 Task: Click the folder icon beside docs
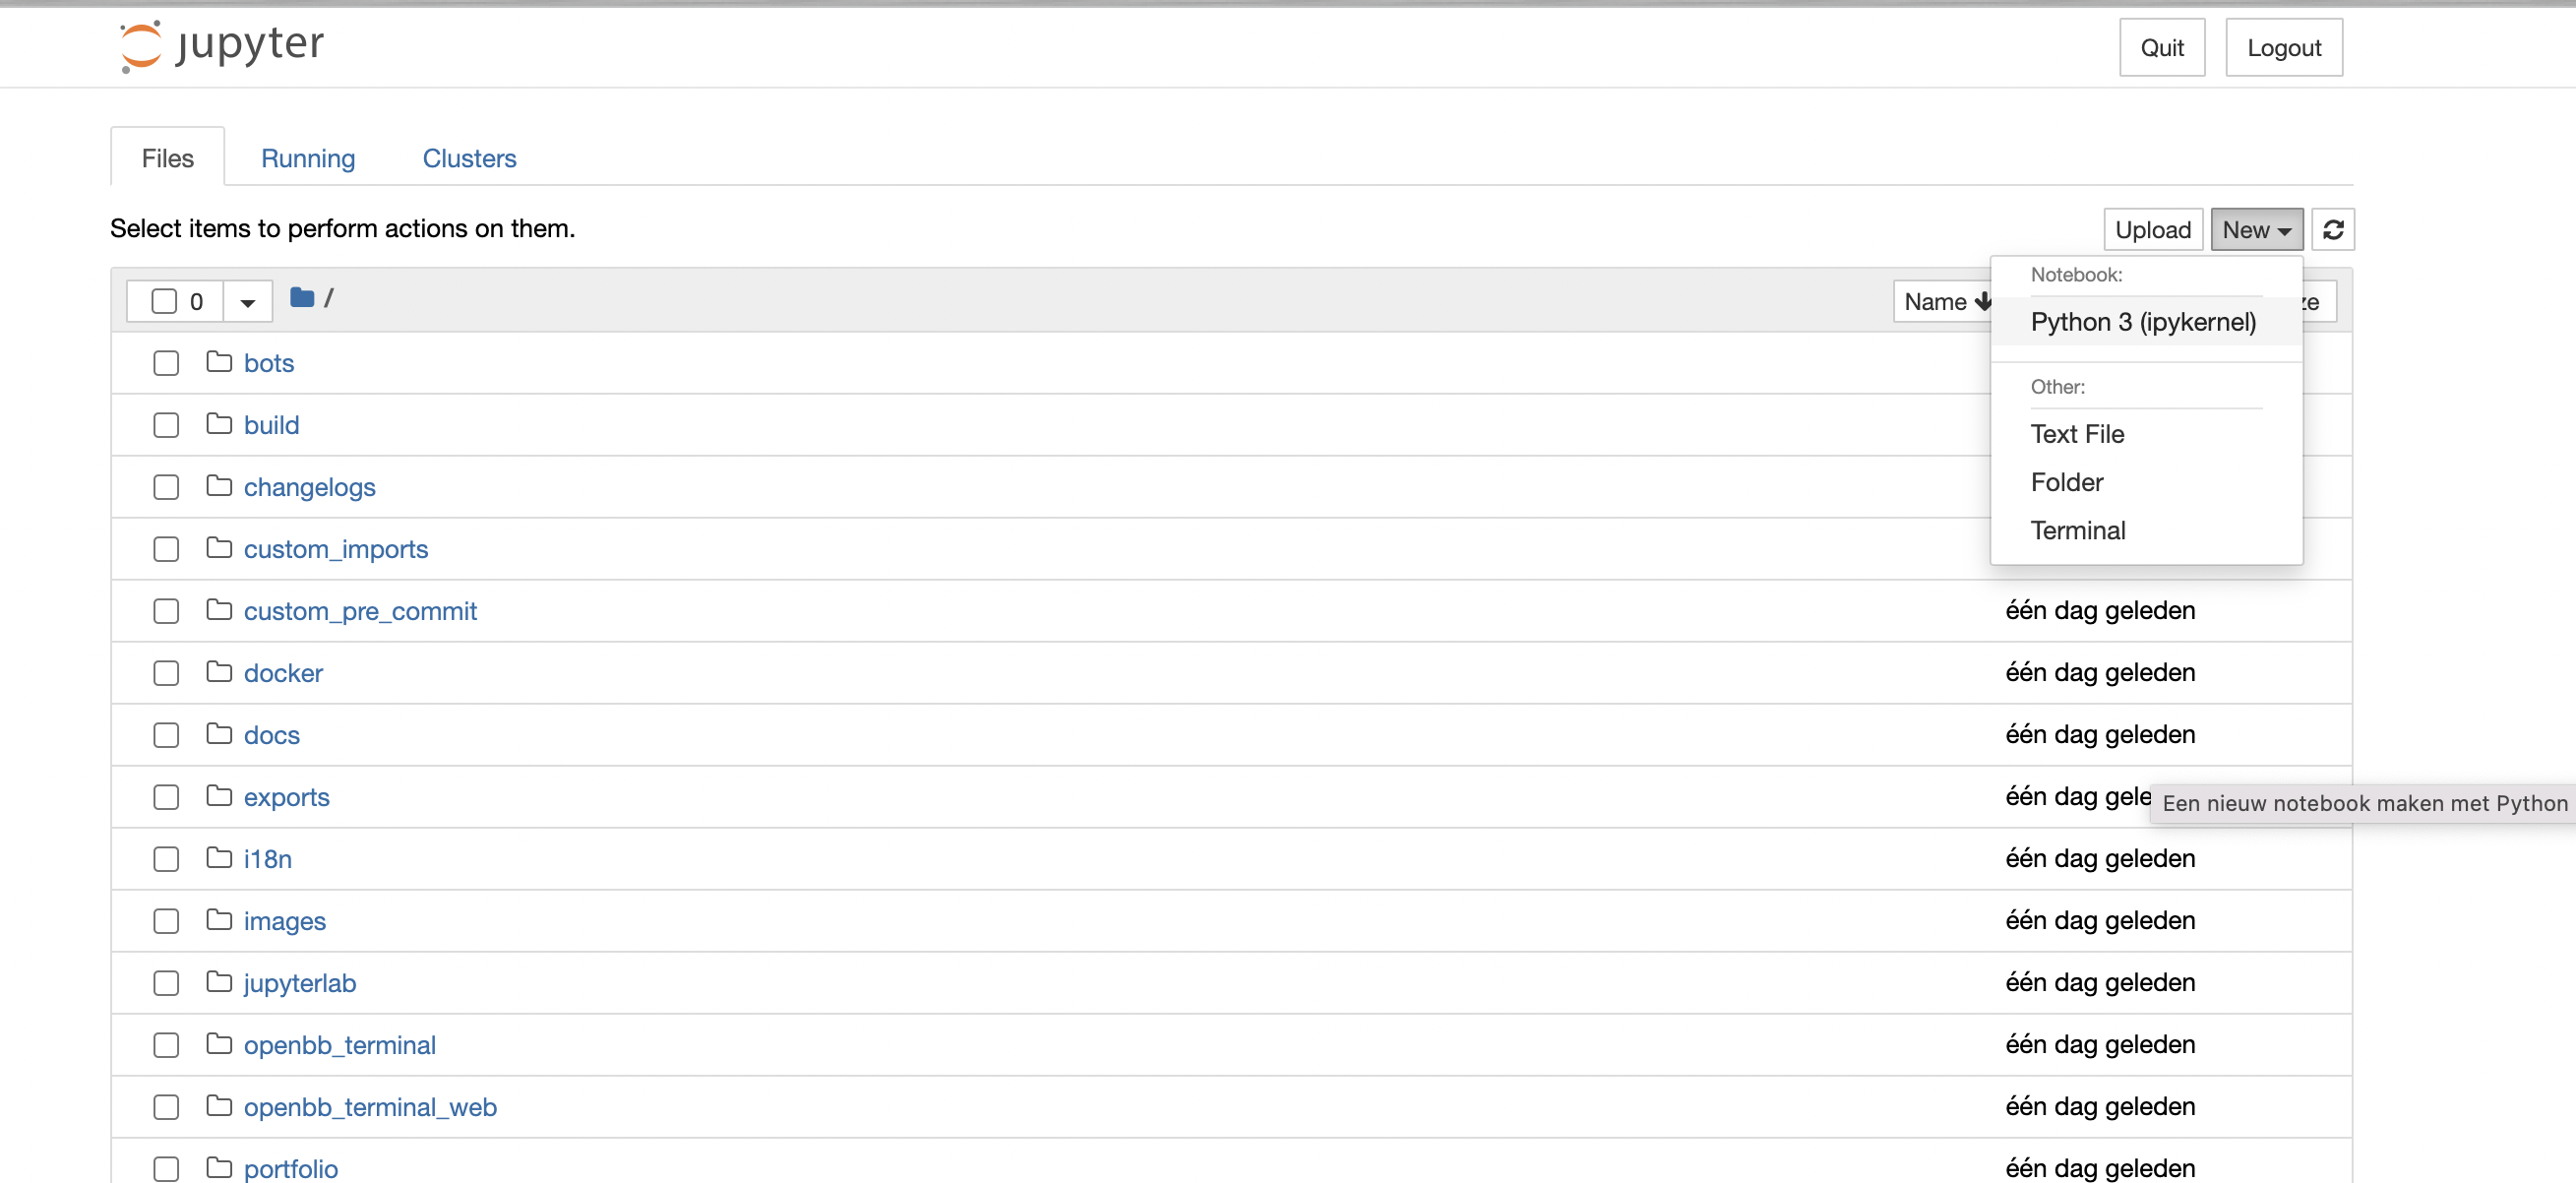[219, 734]
